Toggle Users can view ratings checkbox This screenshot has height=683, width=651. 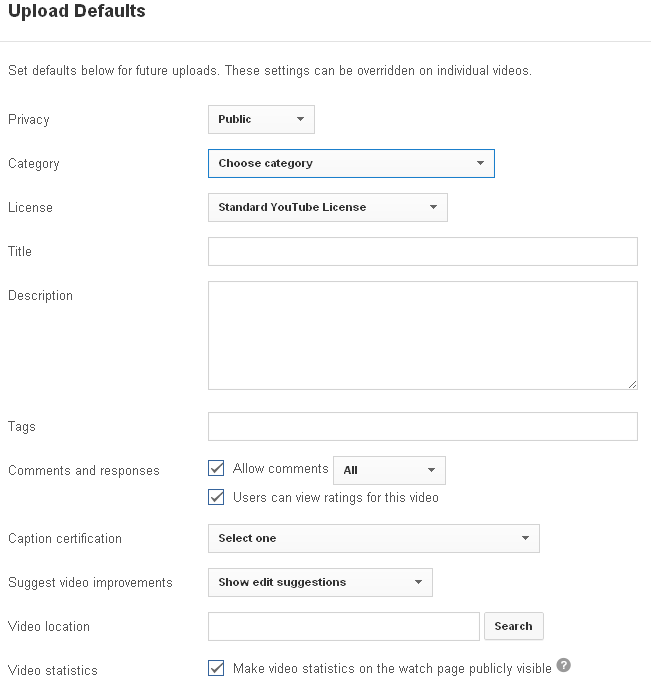tap(216, 497)
